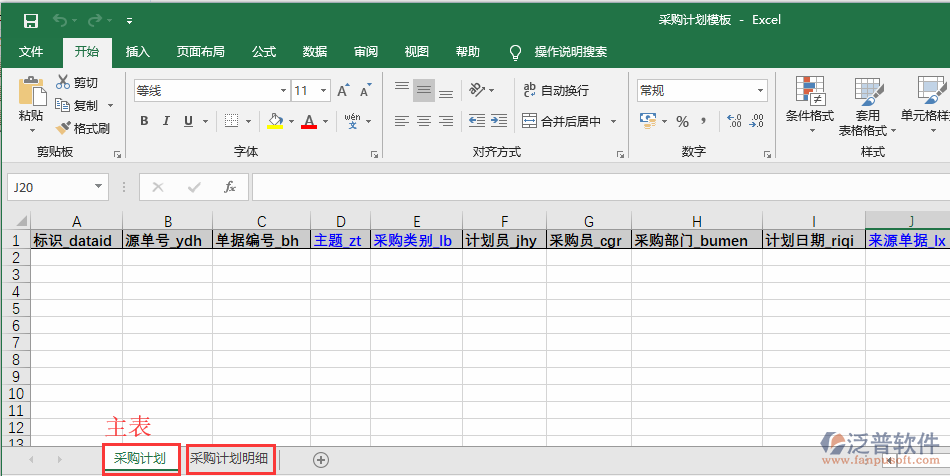Click the Cut (剪切) scissors button
Screen dimensions: 950x476
(76, 82)
